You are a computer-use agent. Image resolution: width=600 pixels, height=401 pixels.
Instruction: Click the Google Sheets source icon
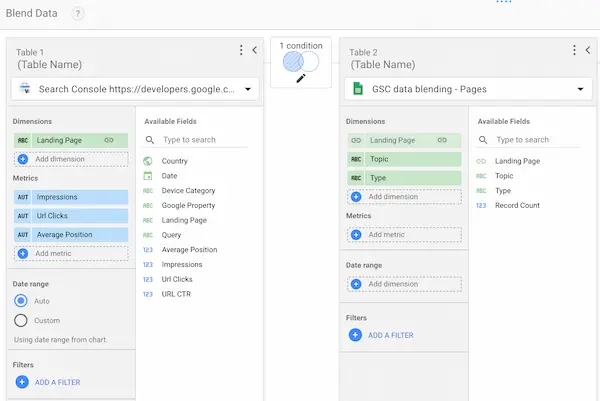[358, 89]
